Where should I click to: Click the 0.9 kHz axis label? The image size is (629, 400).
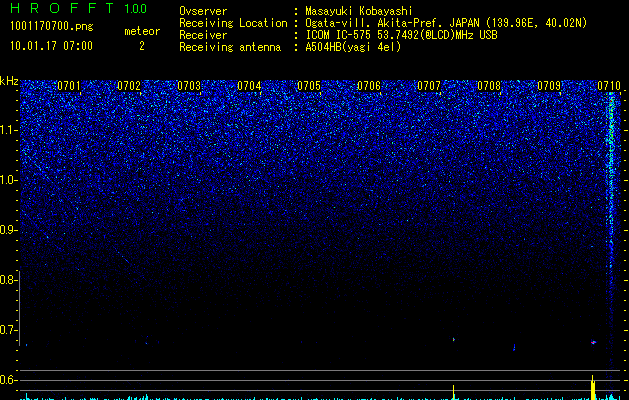pos(8,230)
